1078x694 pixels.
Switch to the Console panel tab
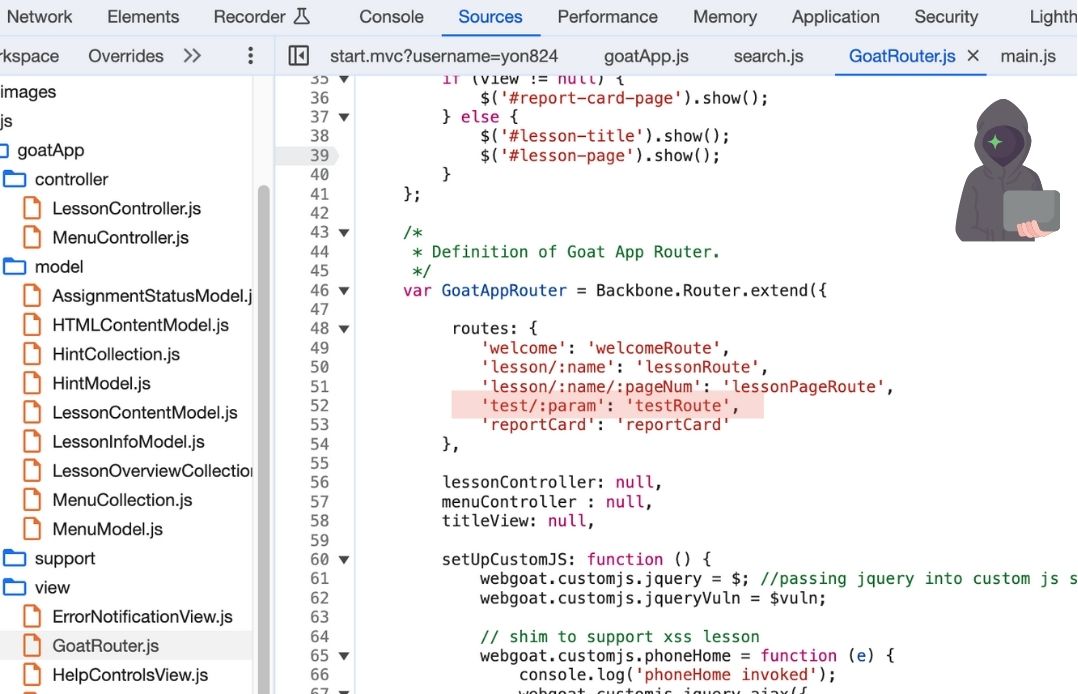point(391,17)
